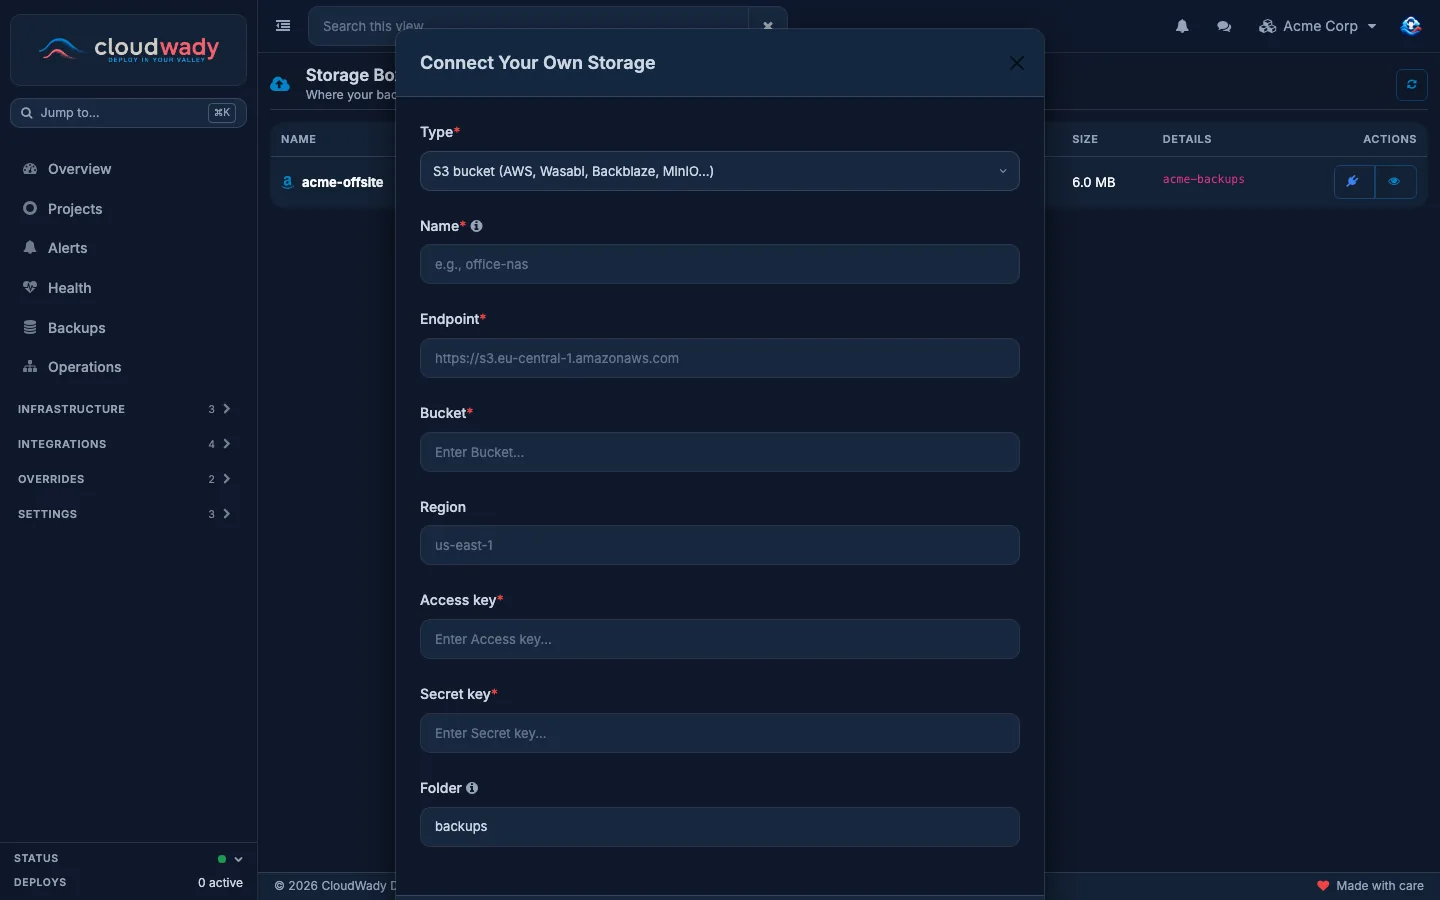
Task: Toggle the sidebar with the hamburger icon
Action: tap(283, 26)
